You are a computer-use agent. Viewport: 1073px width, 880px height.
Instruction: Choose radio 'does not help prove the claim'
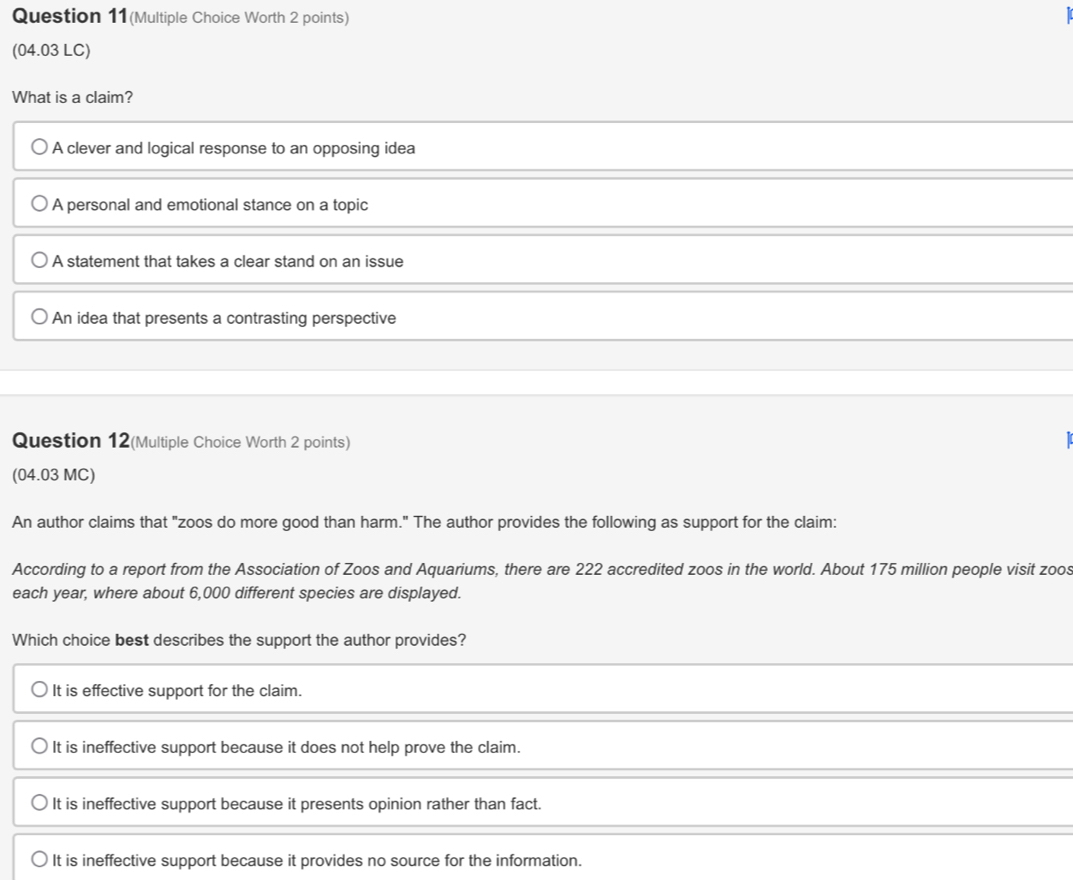pos(40,746)
